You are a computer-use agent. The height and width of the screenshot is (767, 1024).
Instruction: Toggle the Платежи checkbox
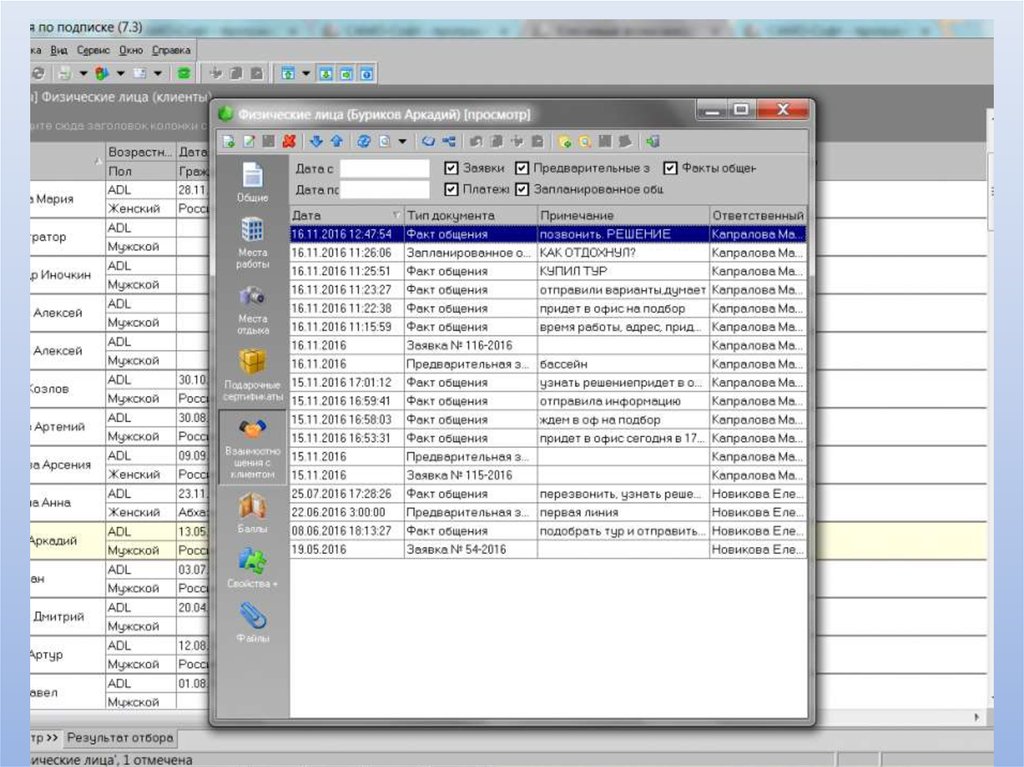pos(452,189)
